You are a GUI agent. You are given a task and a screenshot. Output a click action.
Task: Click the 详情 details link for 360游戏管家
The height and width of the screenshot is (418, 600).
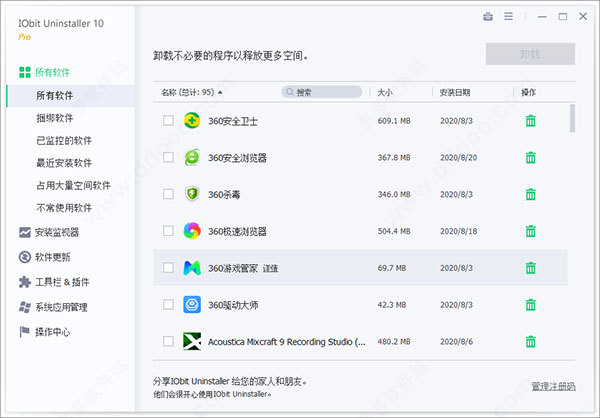[271, 269]
